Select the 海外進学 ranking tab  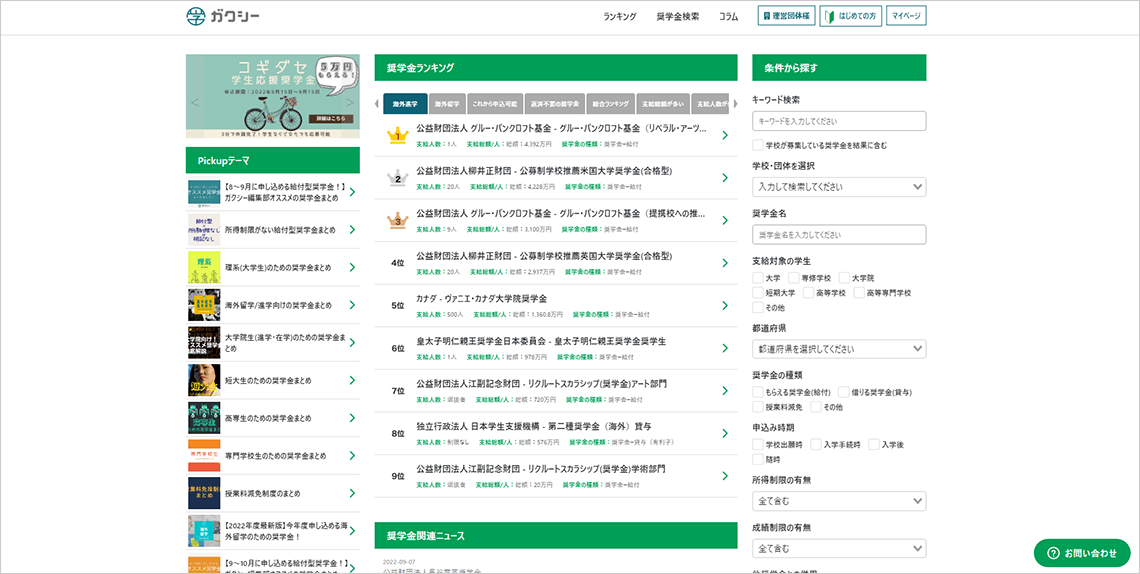click(405, 104)
